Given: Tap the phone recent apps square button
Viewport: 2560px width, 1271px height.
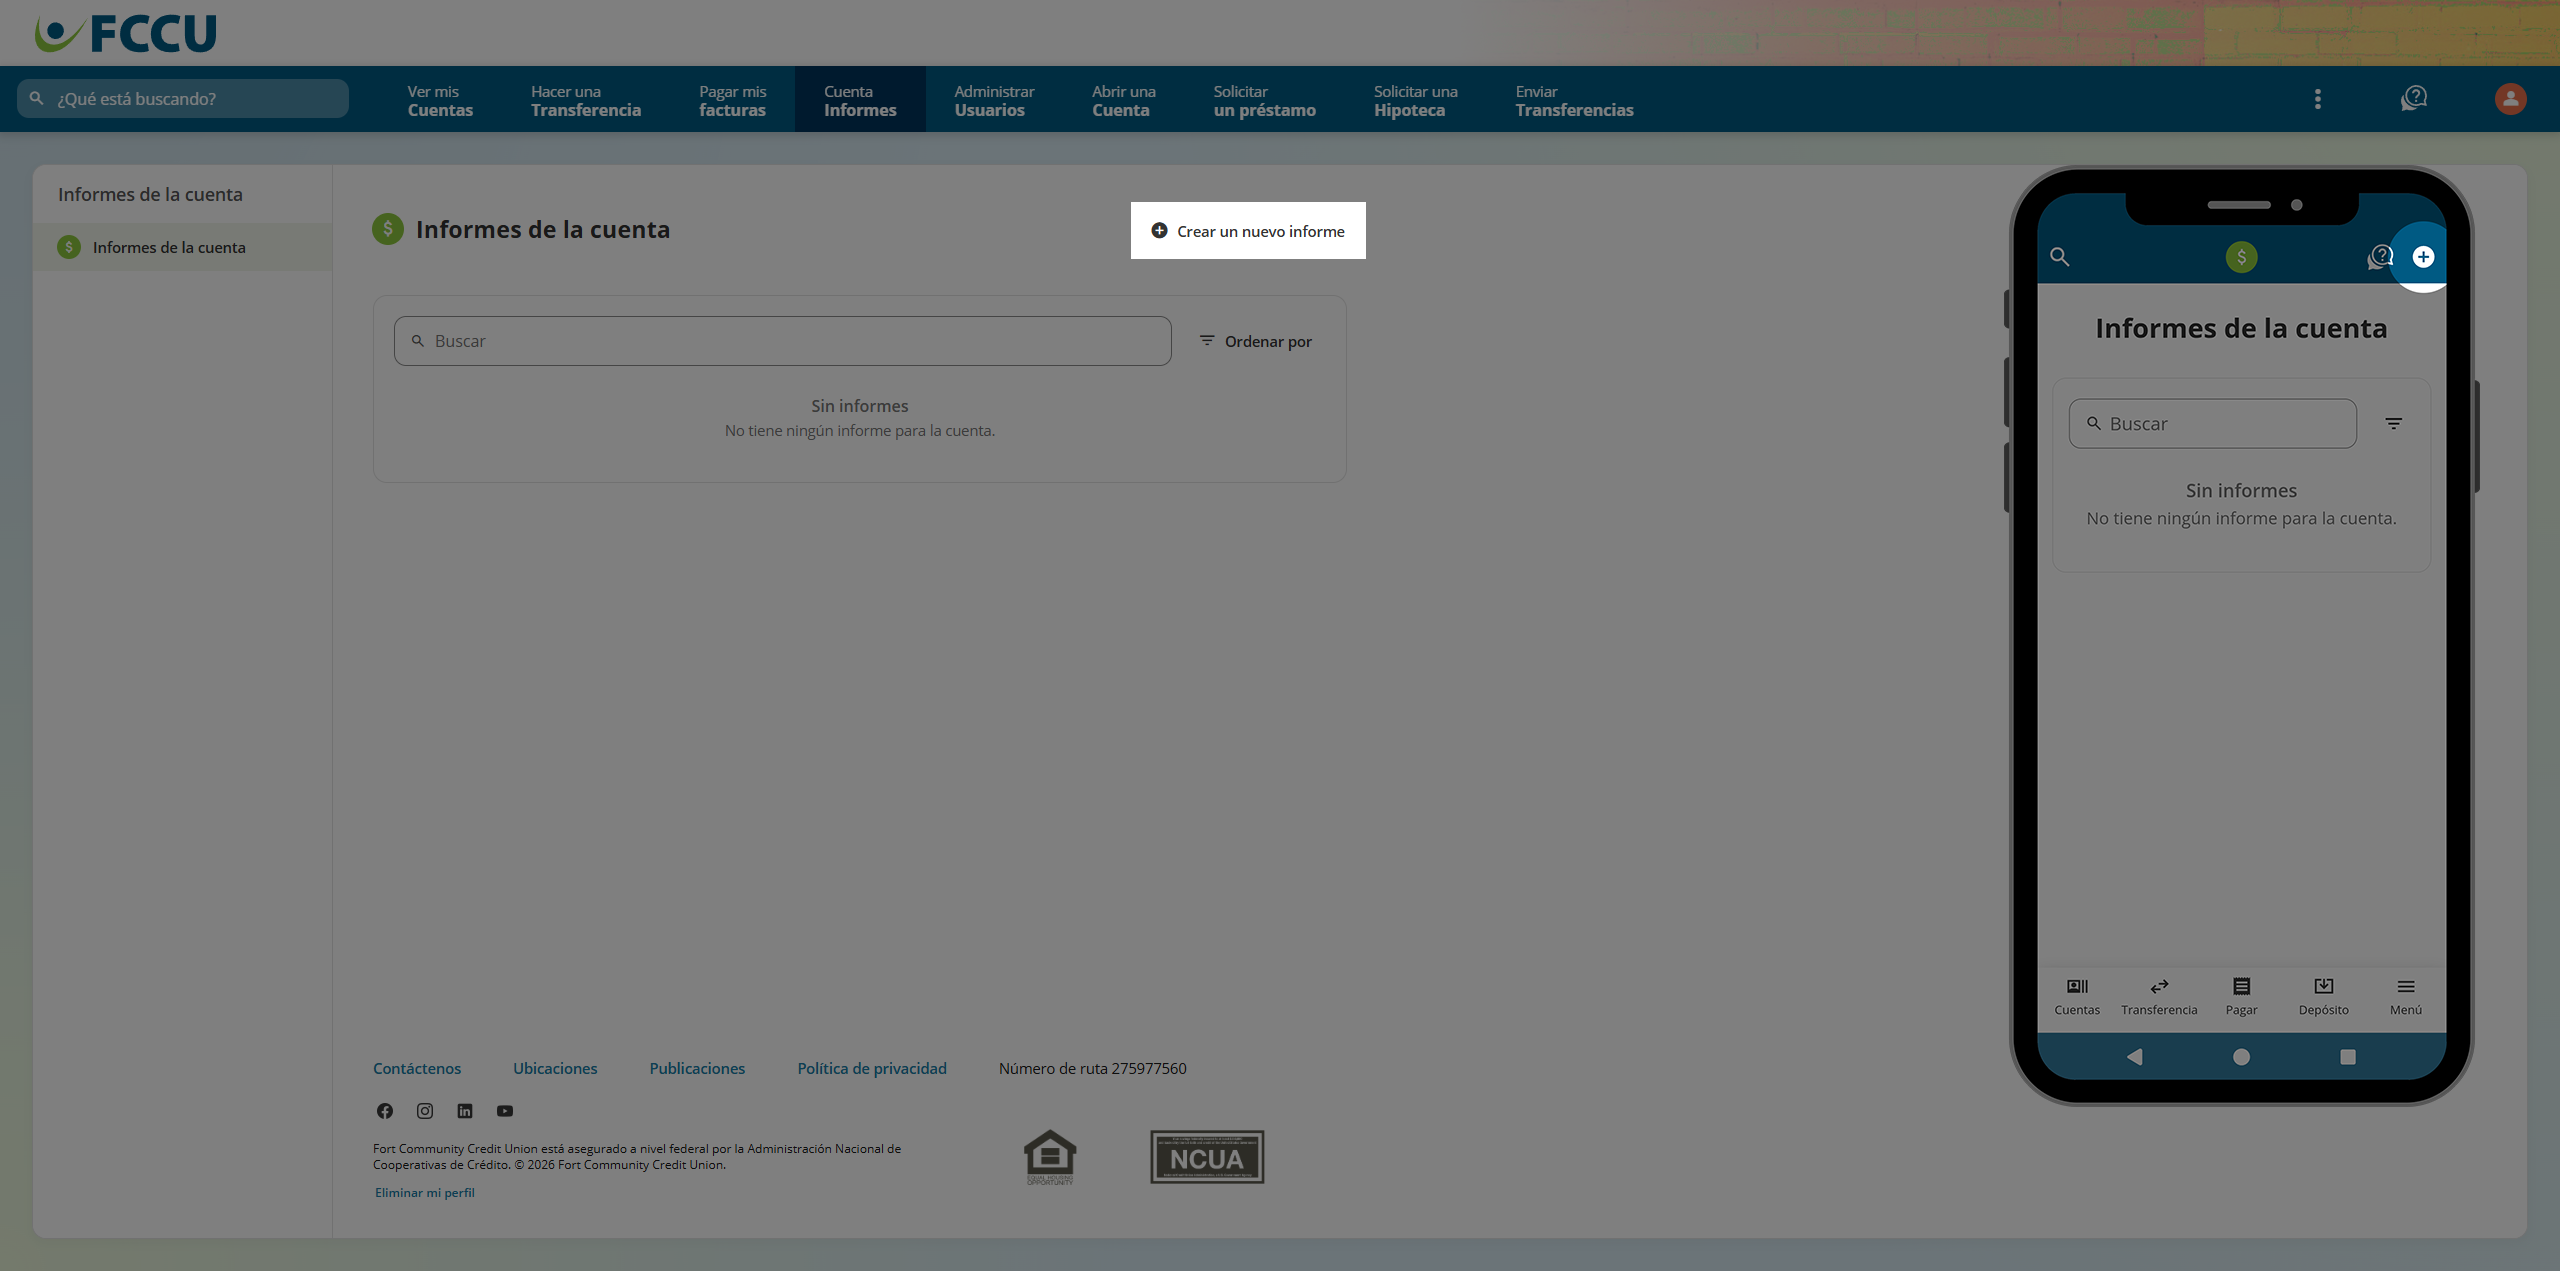Looking at the screenshot, I should (2348, 1057).
